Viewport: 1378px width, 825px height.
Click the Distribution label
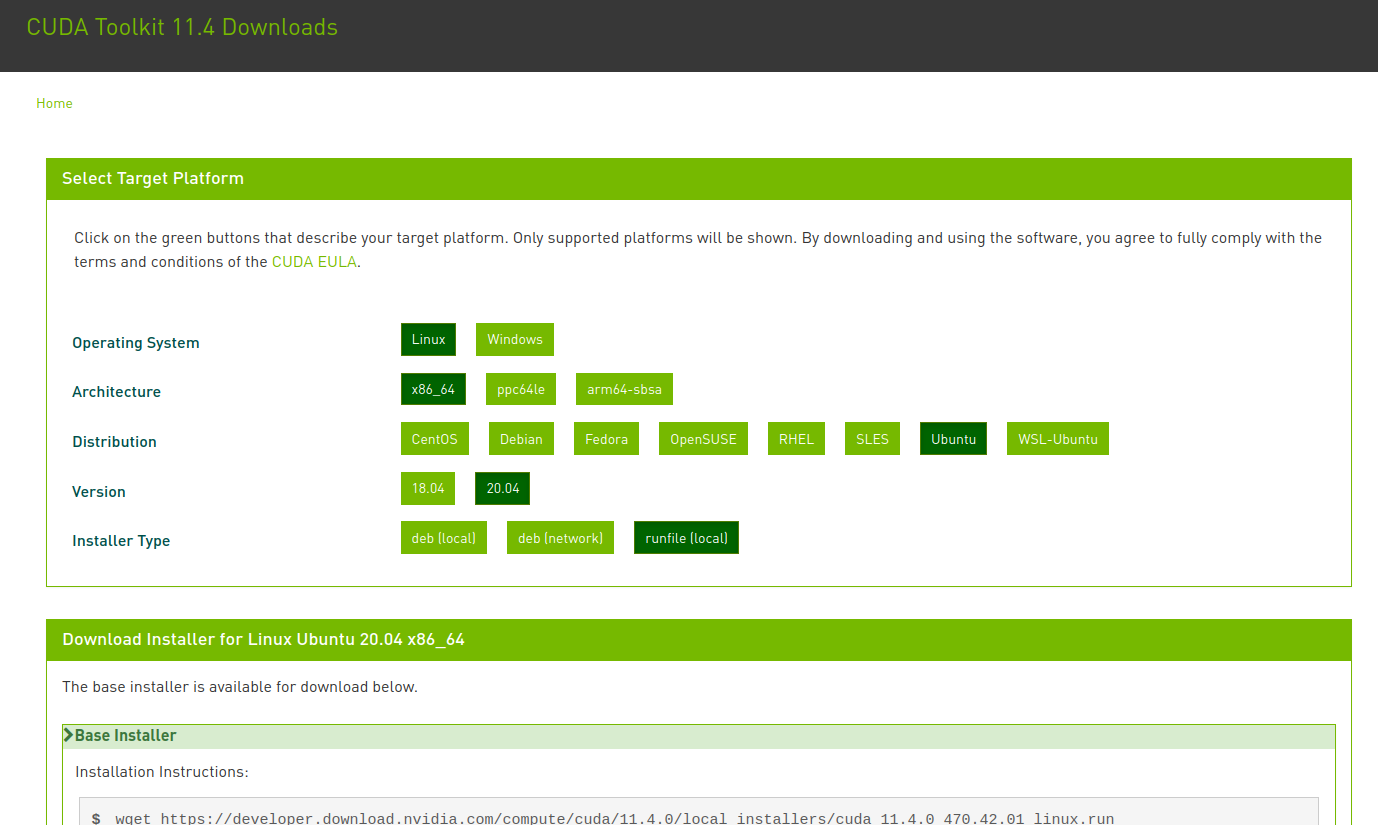pos(114,442)
